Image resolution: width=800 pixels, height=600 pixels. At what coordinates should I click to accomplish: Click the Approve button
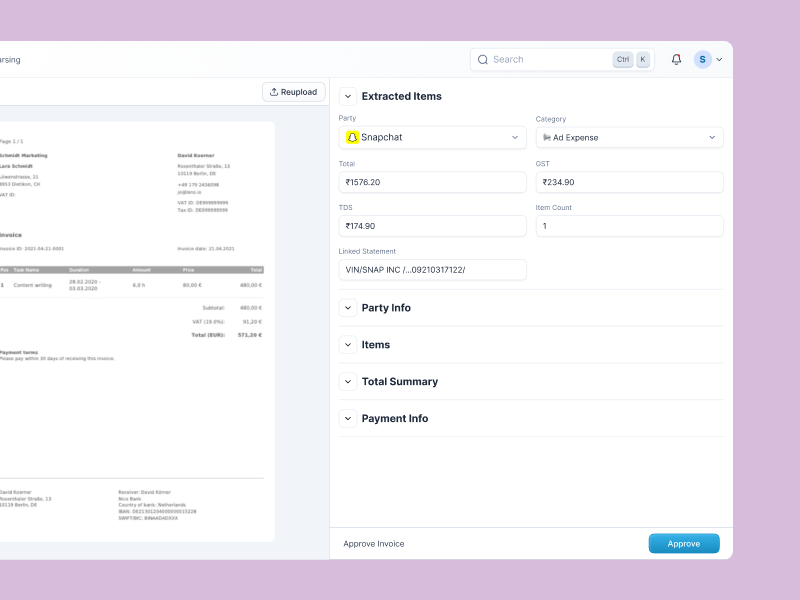pos(684,543)
